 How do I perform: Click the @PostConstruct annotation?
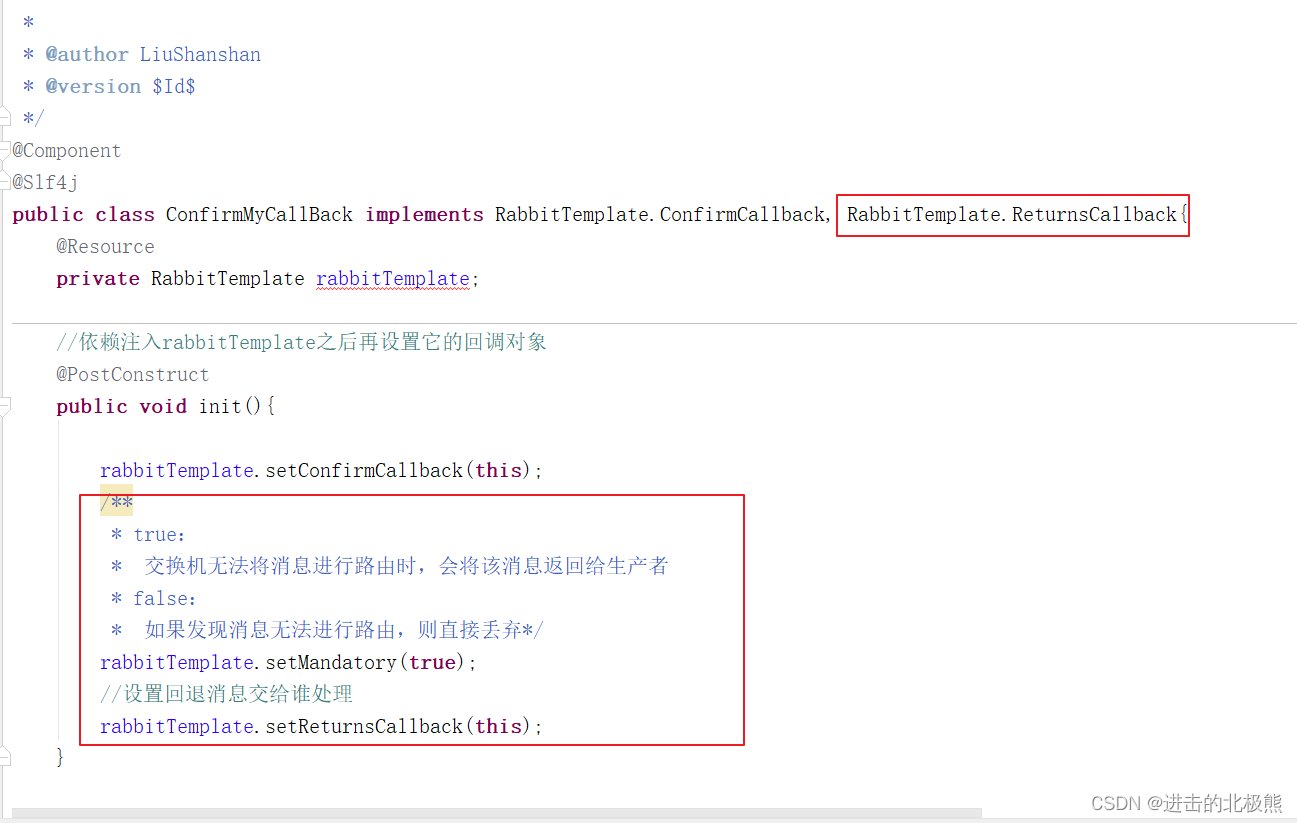(133, 375)
